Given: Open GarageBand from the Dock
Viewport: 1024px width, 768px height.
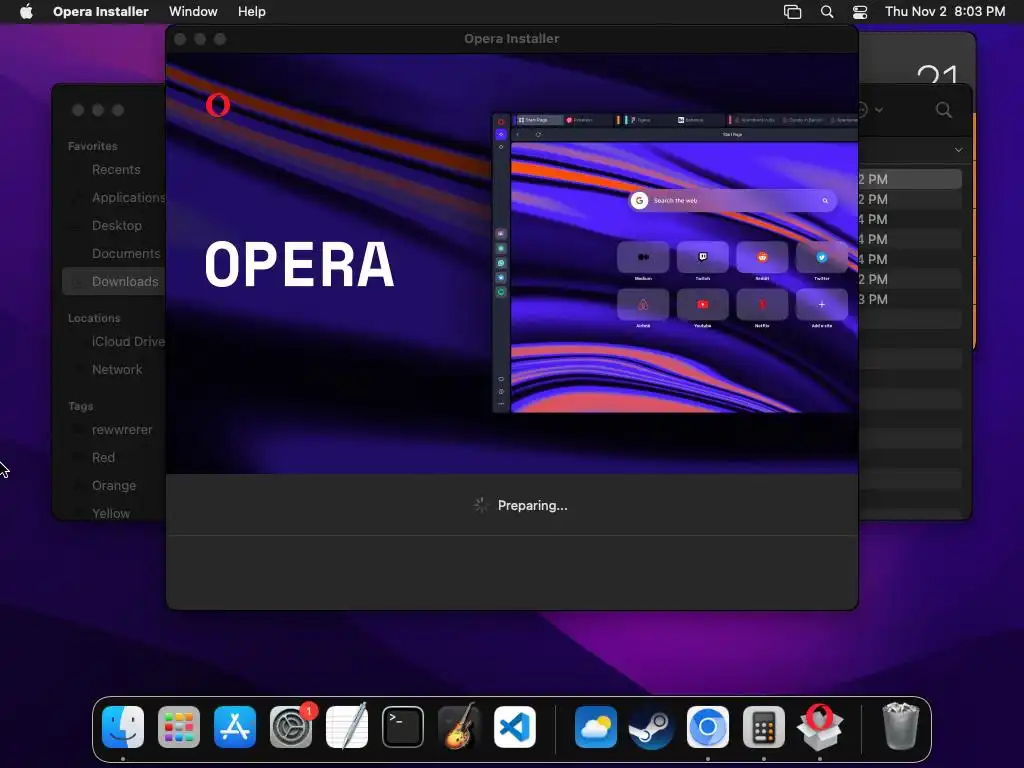Looking at the screenshot, I should 459,727.
